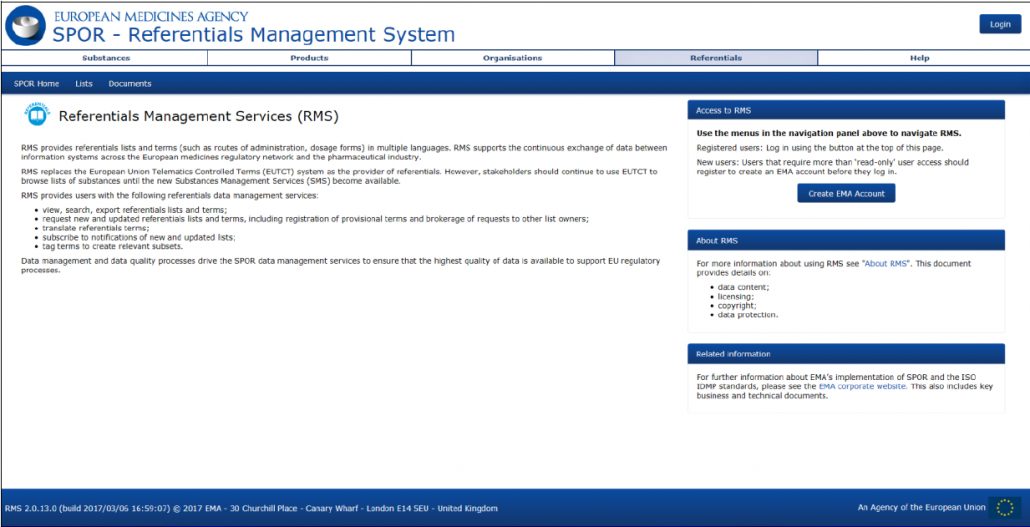Screen dimensions: 1030x527
Task: Click the SPOR - Referentials Management System title
Action: (253, 34)
